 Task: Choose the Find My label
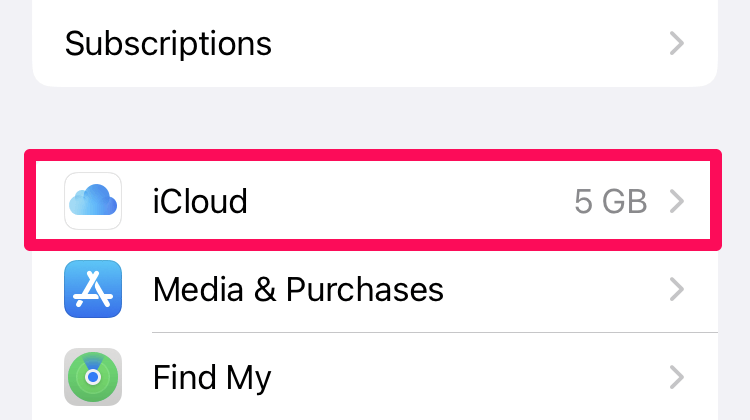click(212, 379)
